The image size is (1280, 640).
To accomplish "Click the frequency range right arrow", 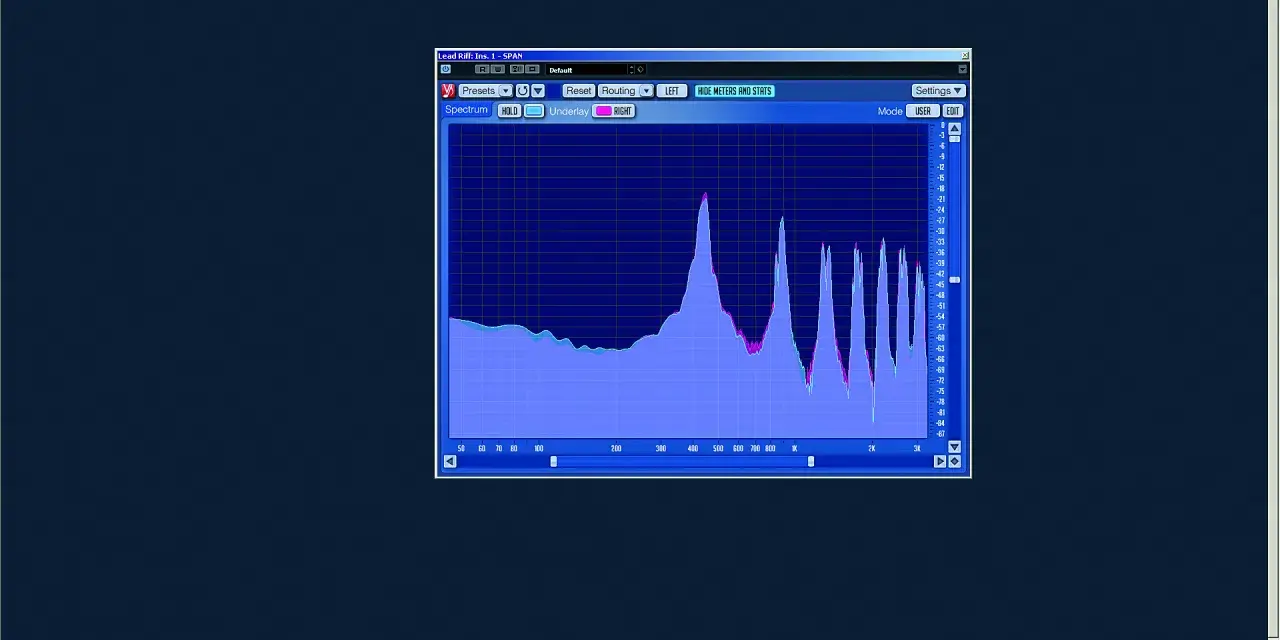I will click(x=939, y=461).
